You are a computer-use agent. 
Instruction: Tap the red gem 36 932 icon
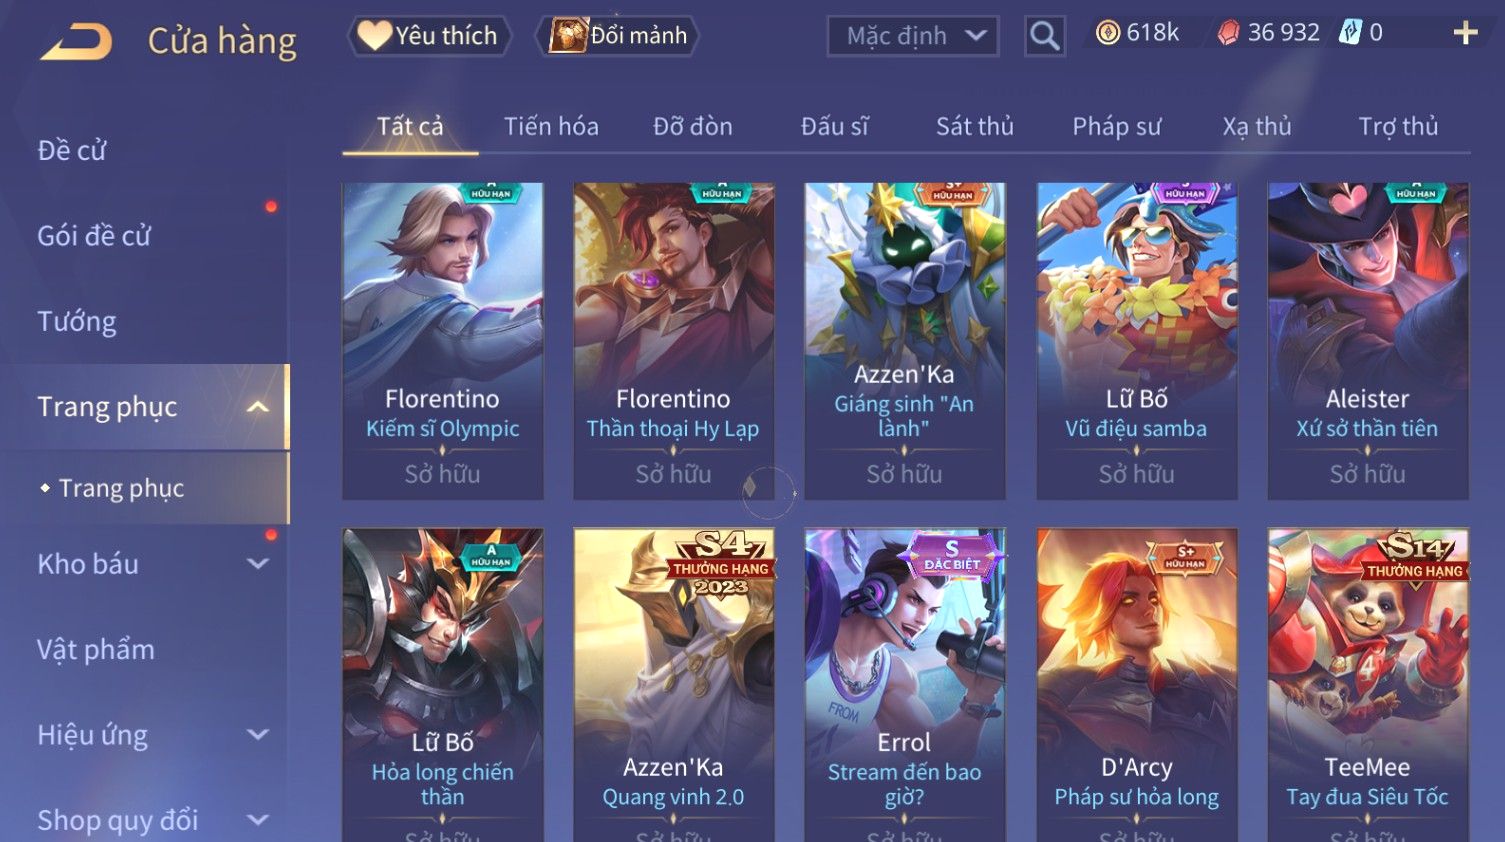coord(1228,33)
